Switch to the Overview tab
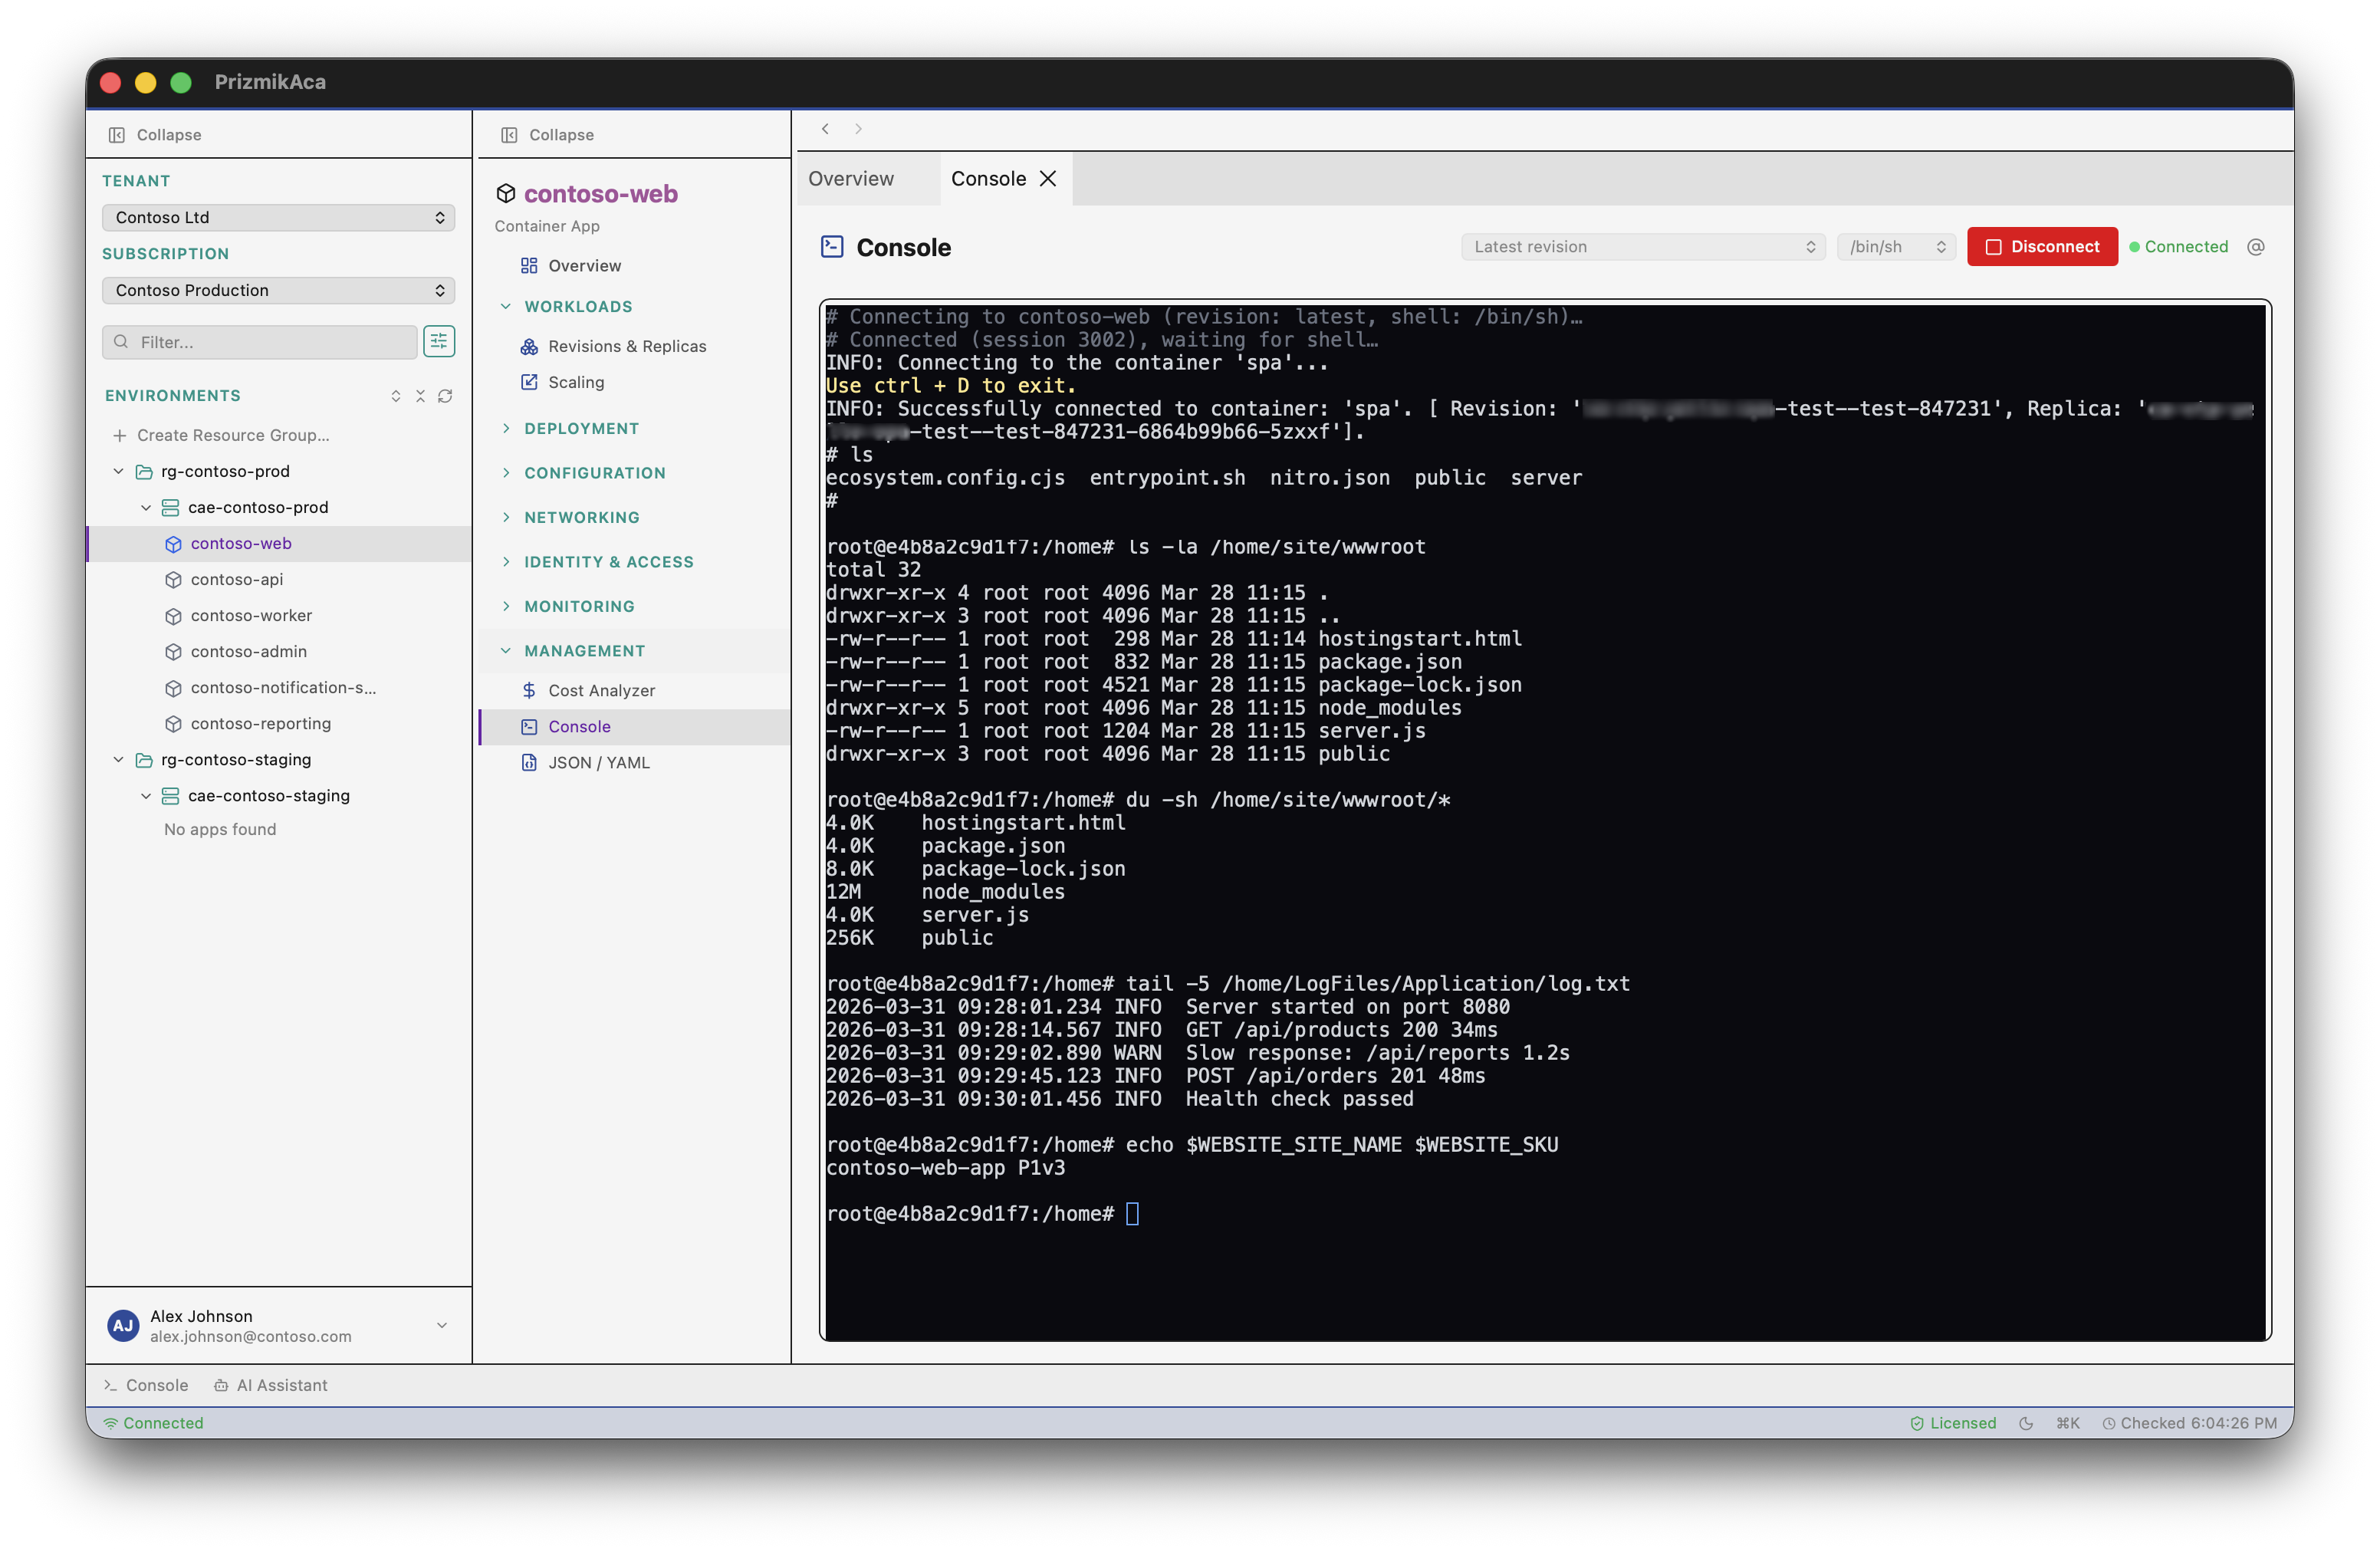2380x1552 pixels. pyautogui.click(x=850, y=178)
